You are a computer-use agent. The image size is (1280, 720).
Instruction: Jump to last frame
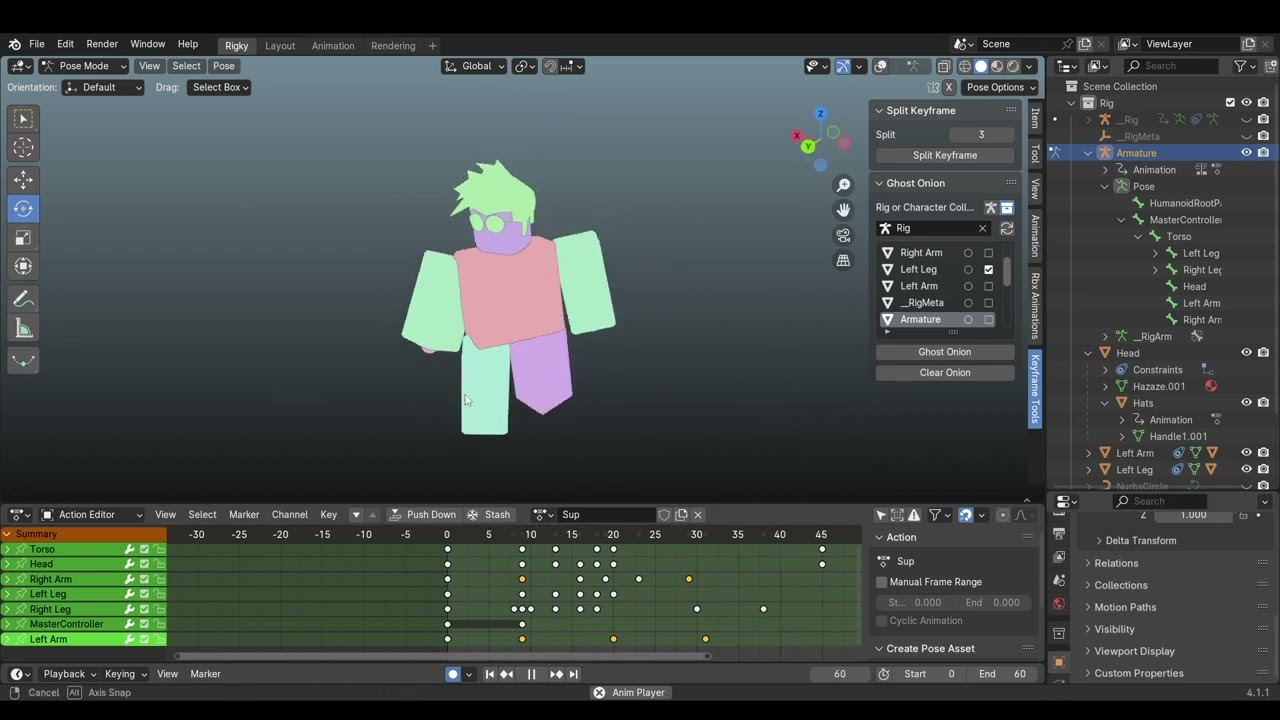point(573,674)
